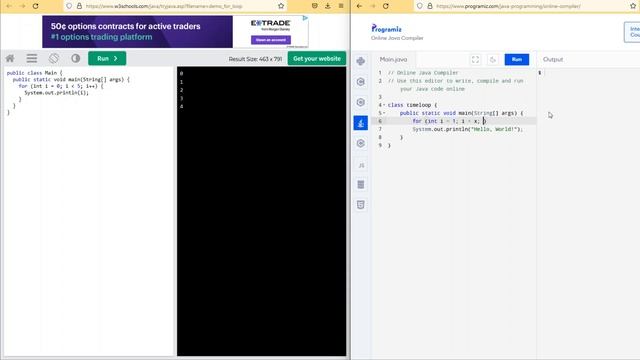
Task: Click the green Get your website button
Action: click(x=317, y=58)
